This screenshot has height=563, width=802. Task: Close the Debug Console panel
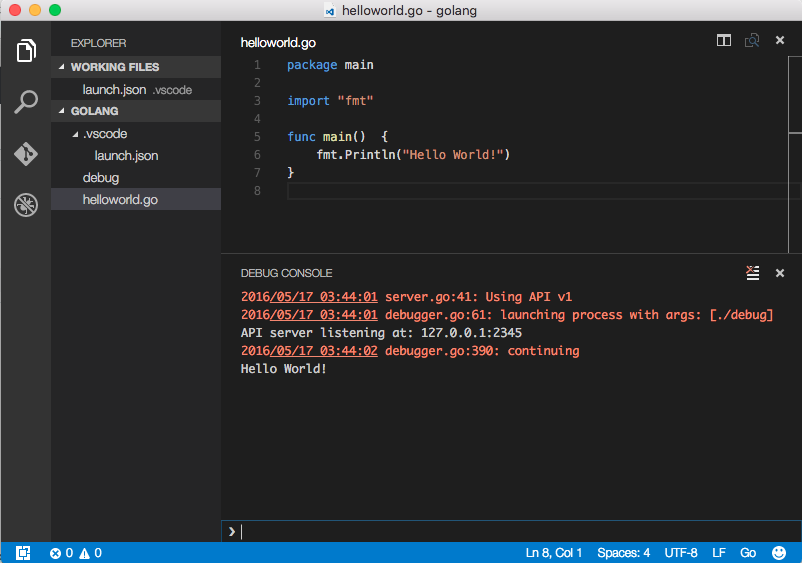coord(780,273)
